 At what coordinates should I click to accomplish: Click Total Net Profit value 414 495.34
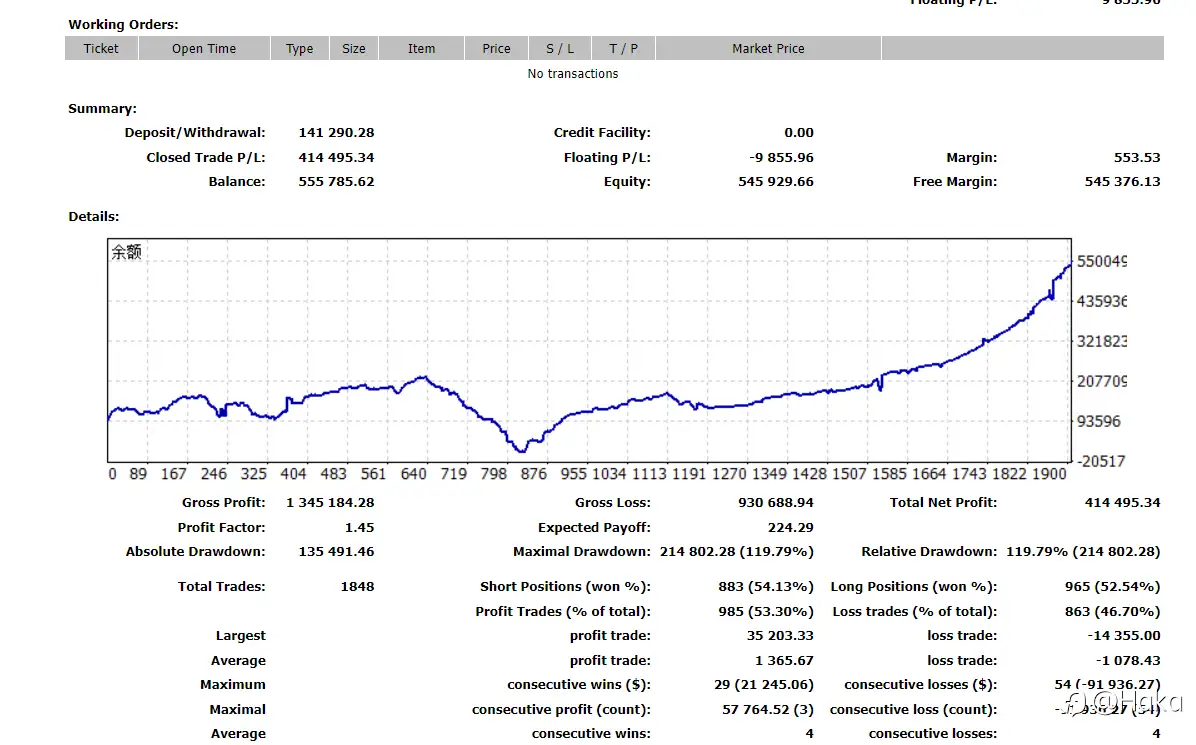[1122, 503]
